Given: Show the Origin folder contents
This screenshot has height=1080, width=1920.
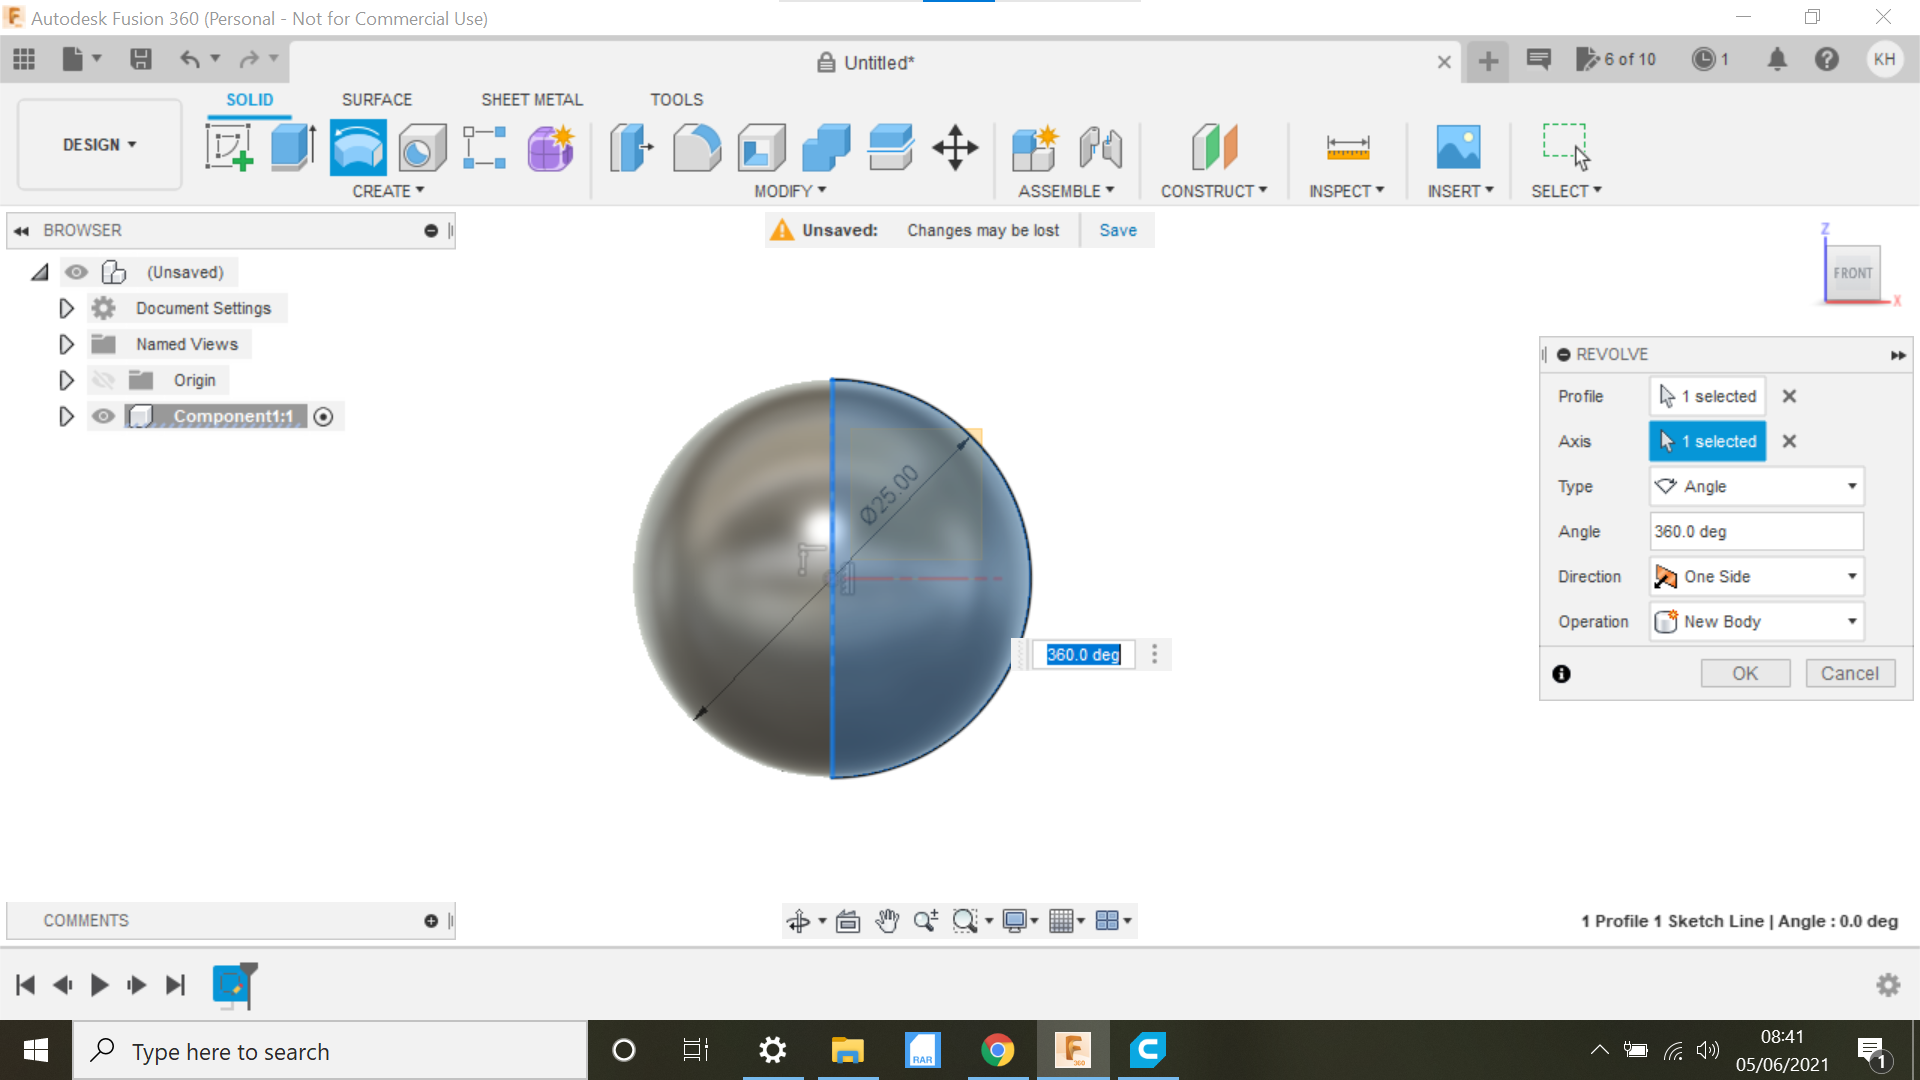Looking at the screenshot, I should (66, 380).
